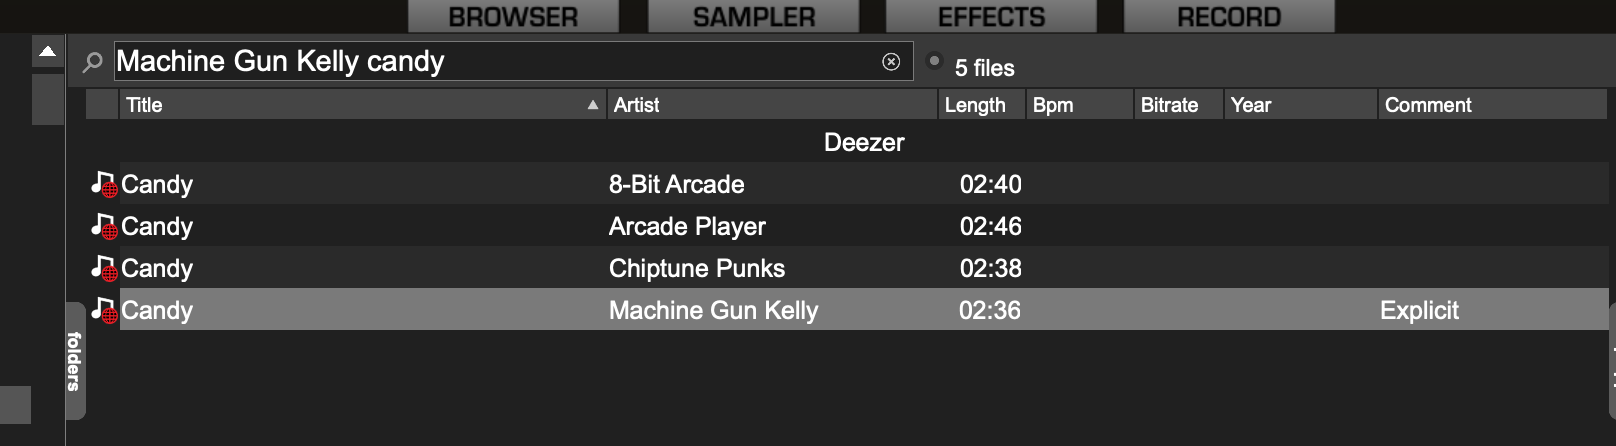1616x446 pixels.
Task: Sort tracks by Title column header
Action: coord(362,105)
